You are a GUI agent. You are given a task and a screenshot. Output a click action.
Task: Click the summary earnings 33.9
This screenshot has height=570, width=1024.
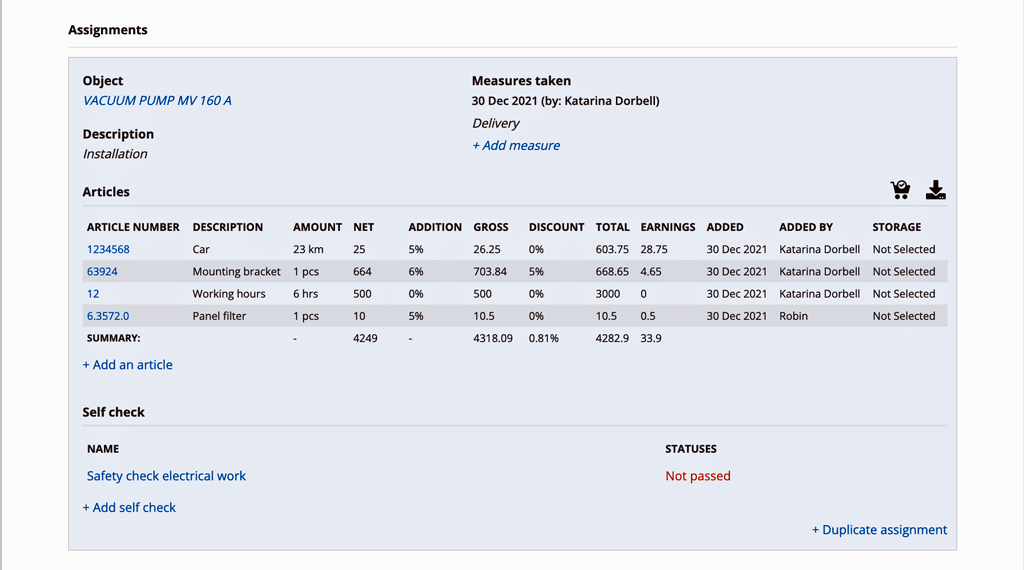[651, 338]
